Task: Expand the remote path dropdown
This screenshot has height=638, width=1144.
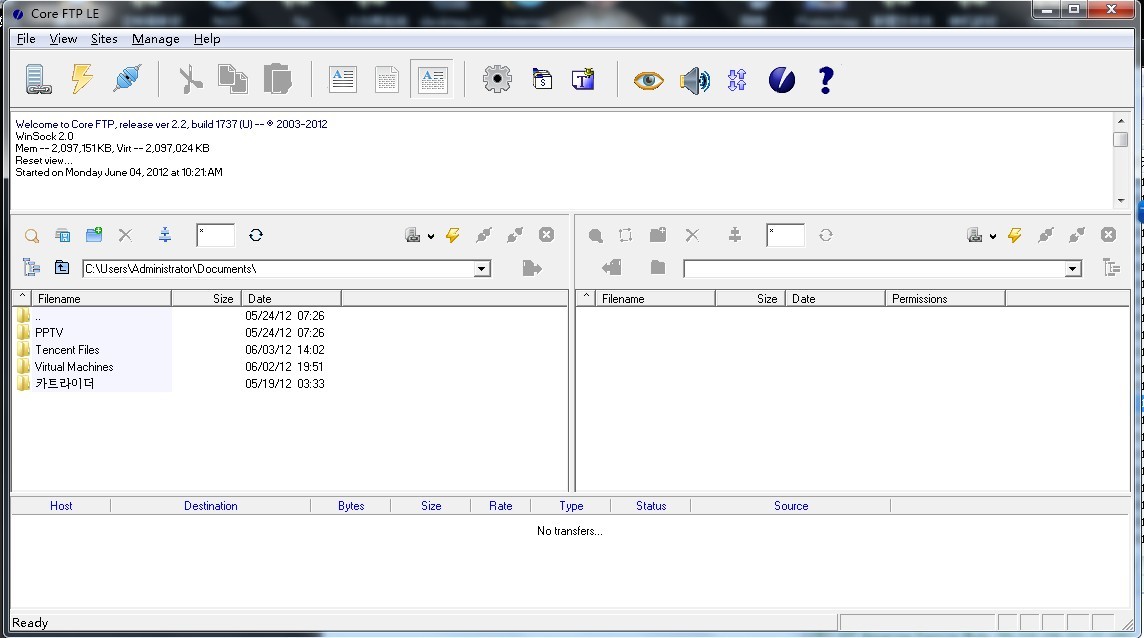Action: [x=1073, y=268]
